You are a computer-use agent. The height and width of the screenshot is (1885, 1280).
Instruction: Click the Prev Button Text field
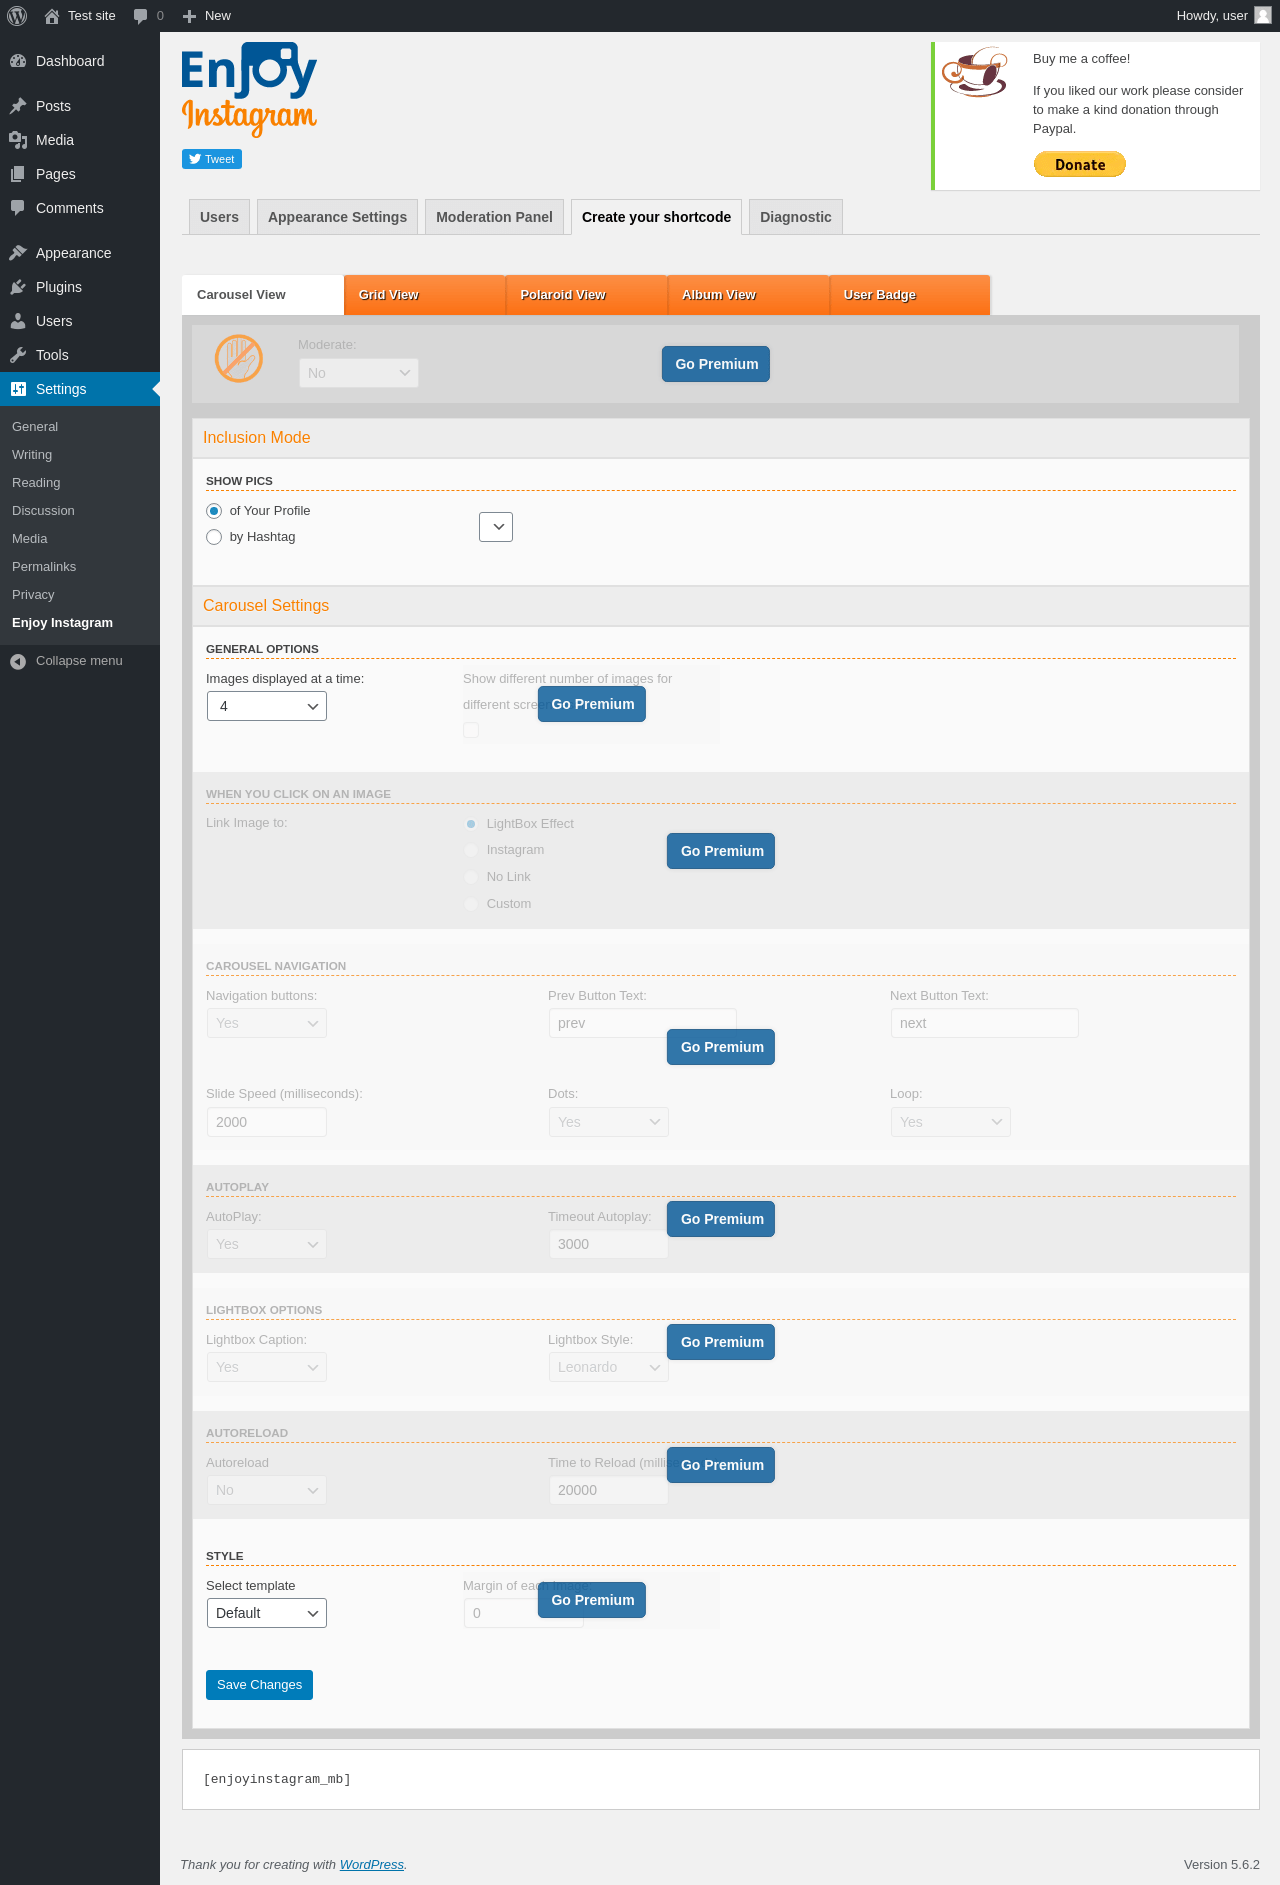coord(643,1023)
